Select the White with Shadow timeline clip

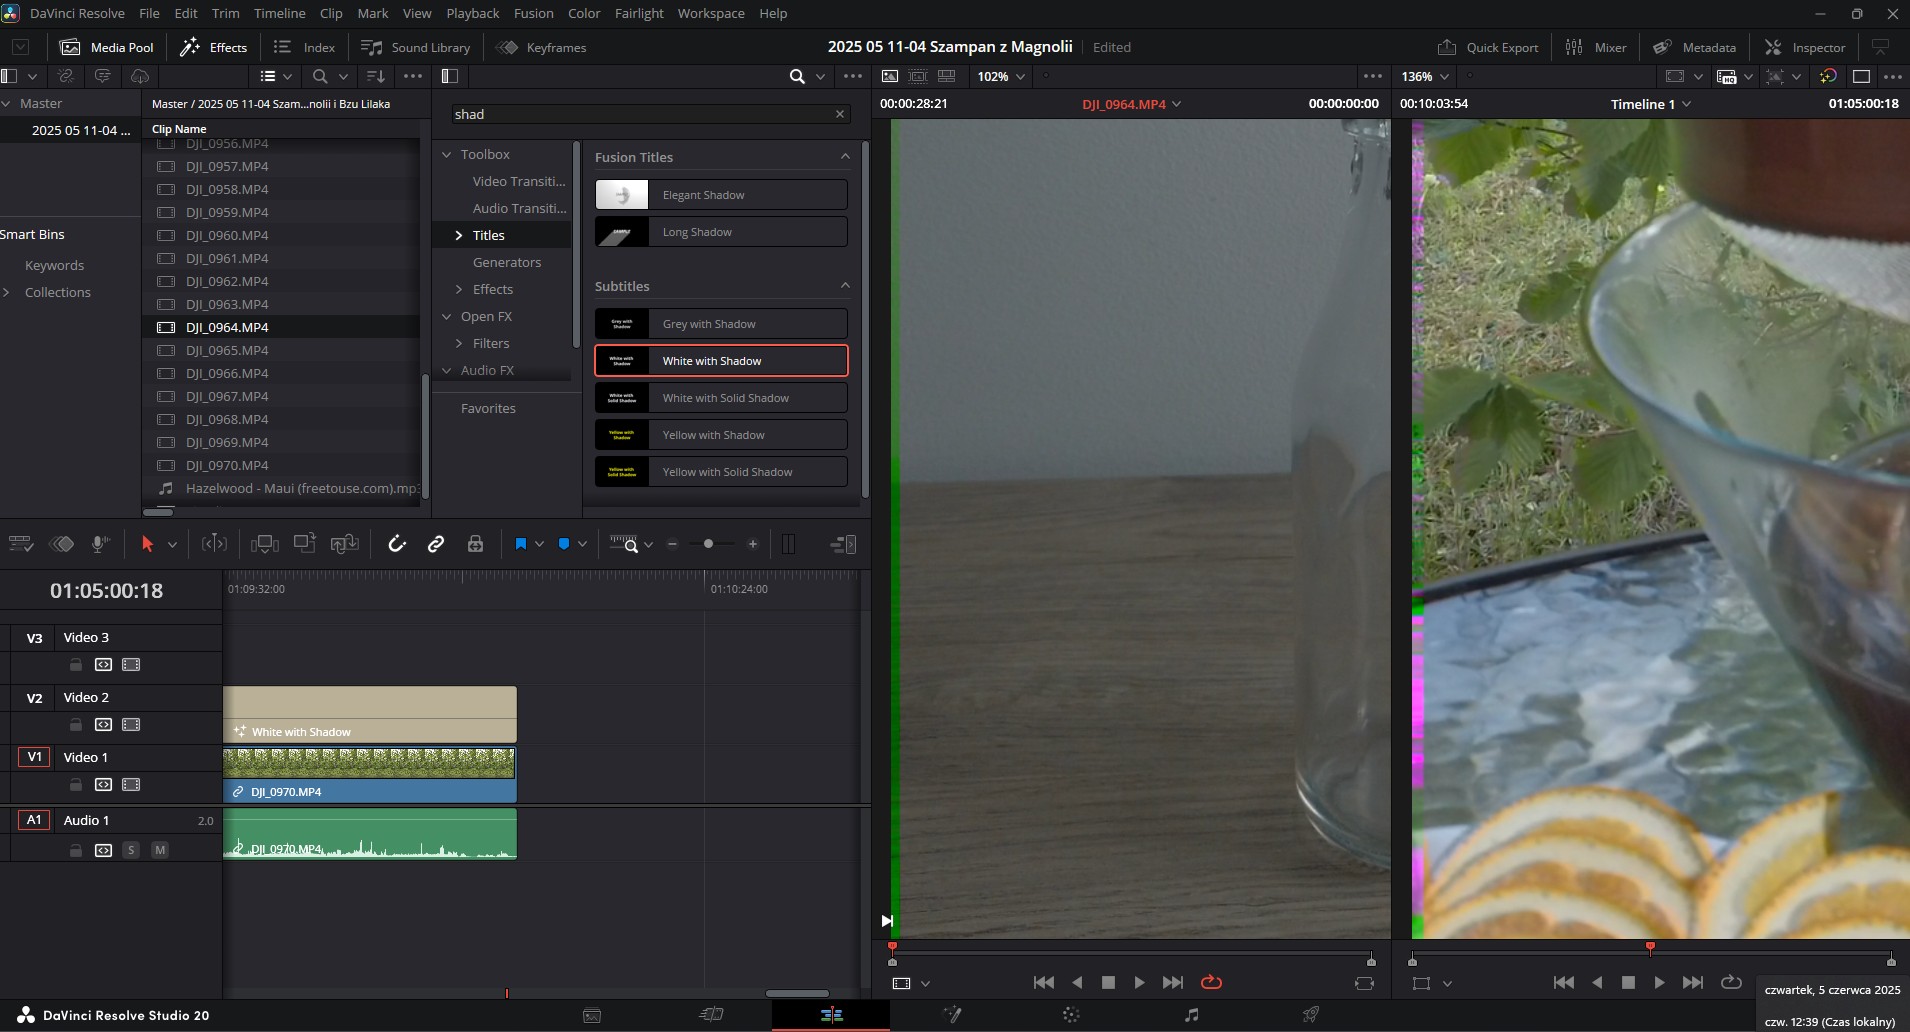[x=370, y=715]
